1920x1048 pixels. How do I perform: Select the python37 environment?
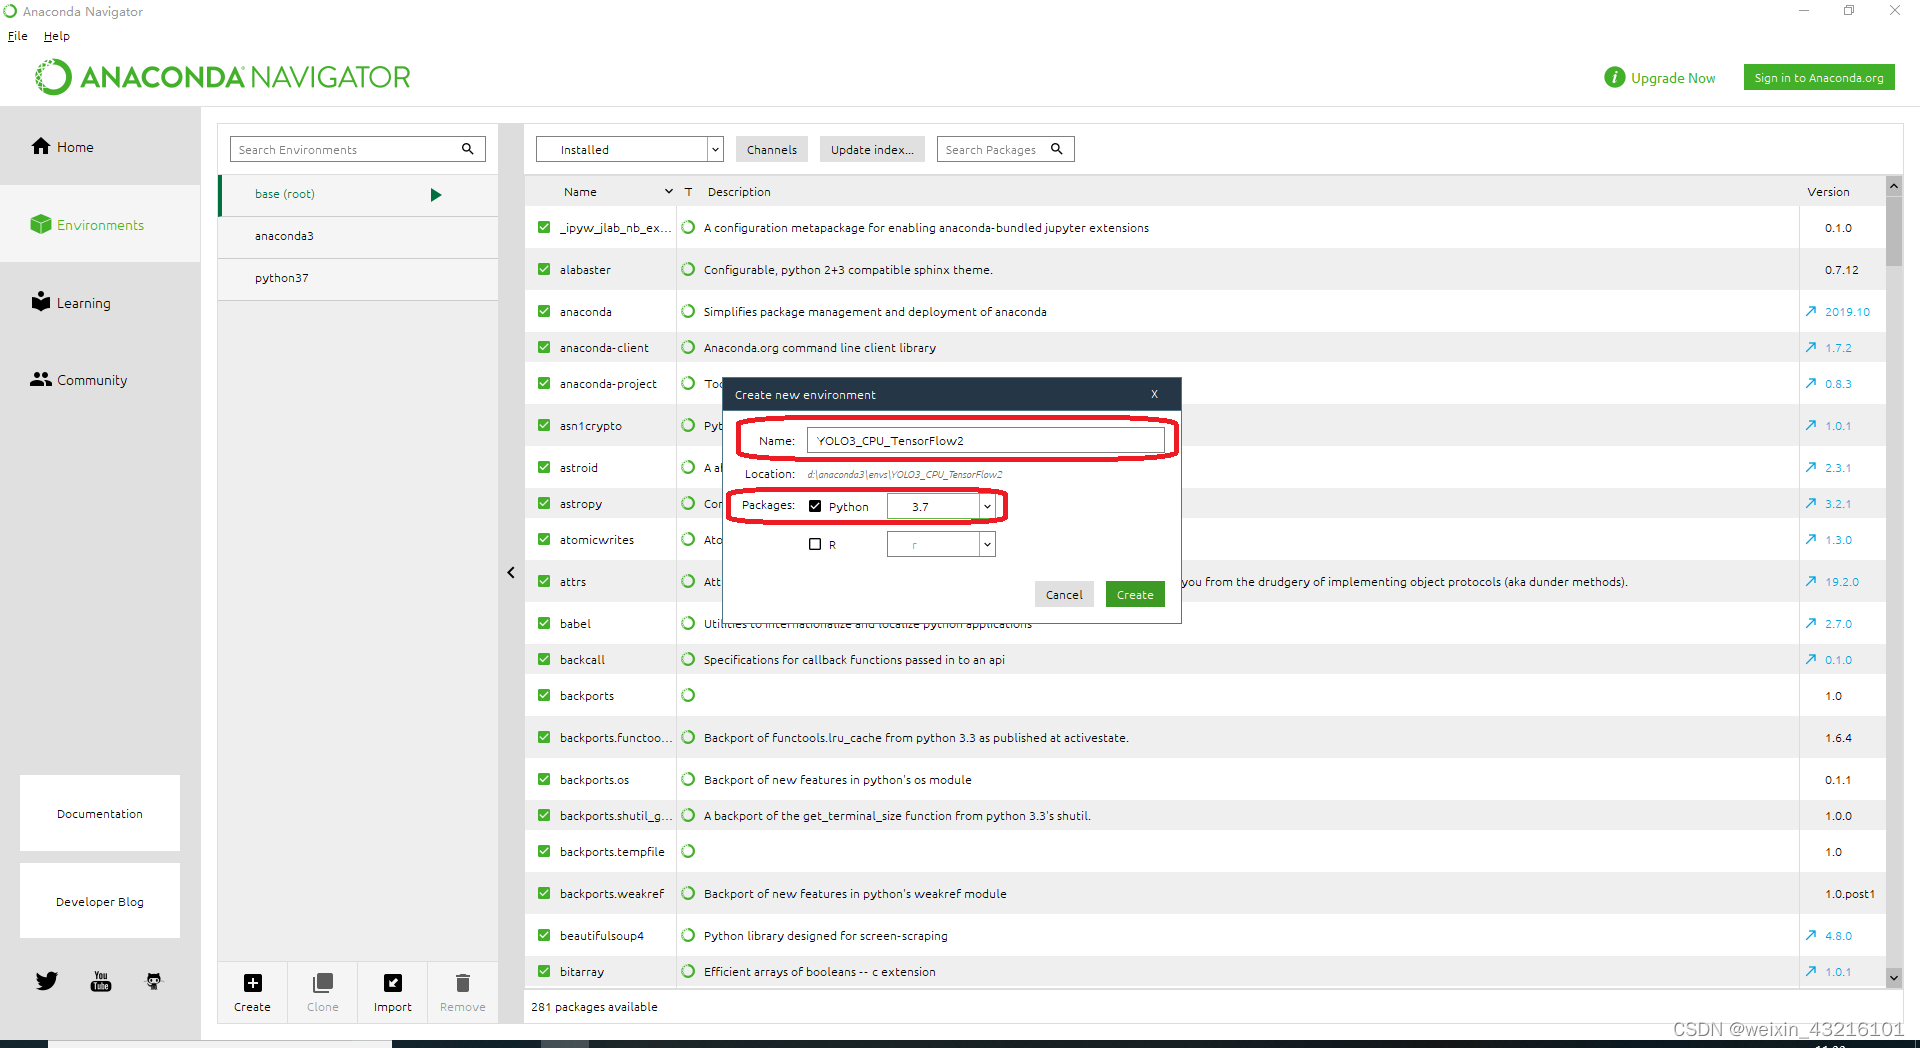358,278
